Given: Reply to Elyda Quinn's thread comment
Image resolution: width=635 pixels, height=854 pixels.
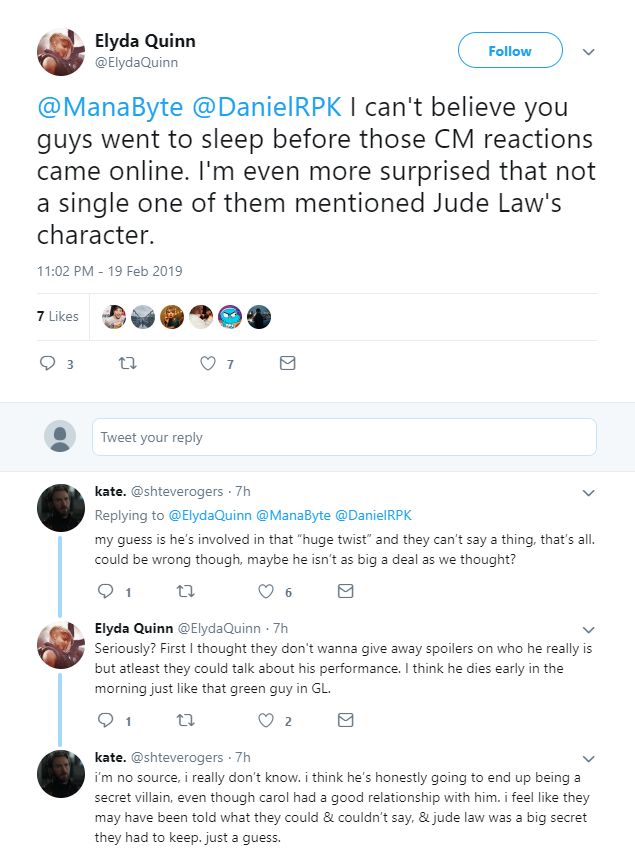Looking at the screenshot, I should 106,720.
